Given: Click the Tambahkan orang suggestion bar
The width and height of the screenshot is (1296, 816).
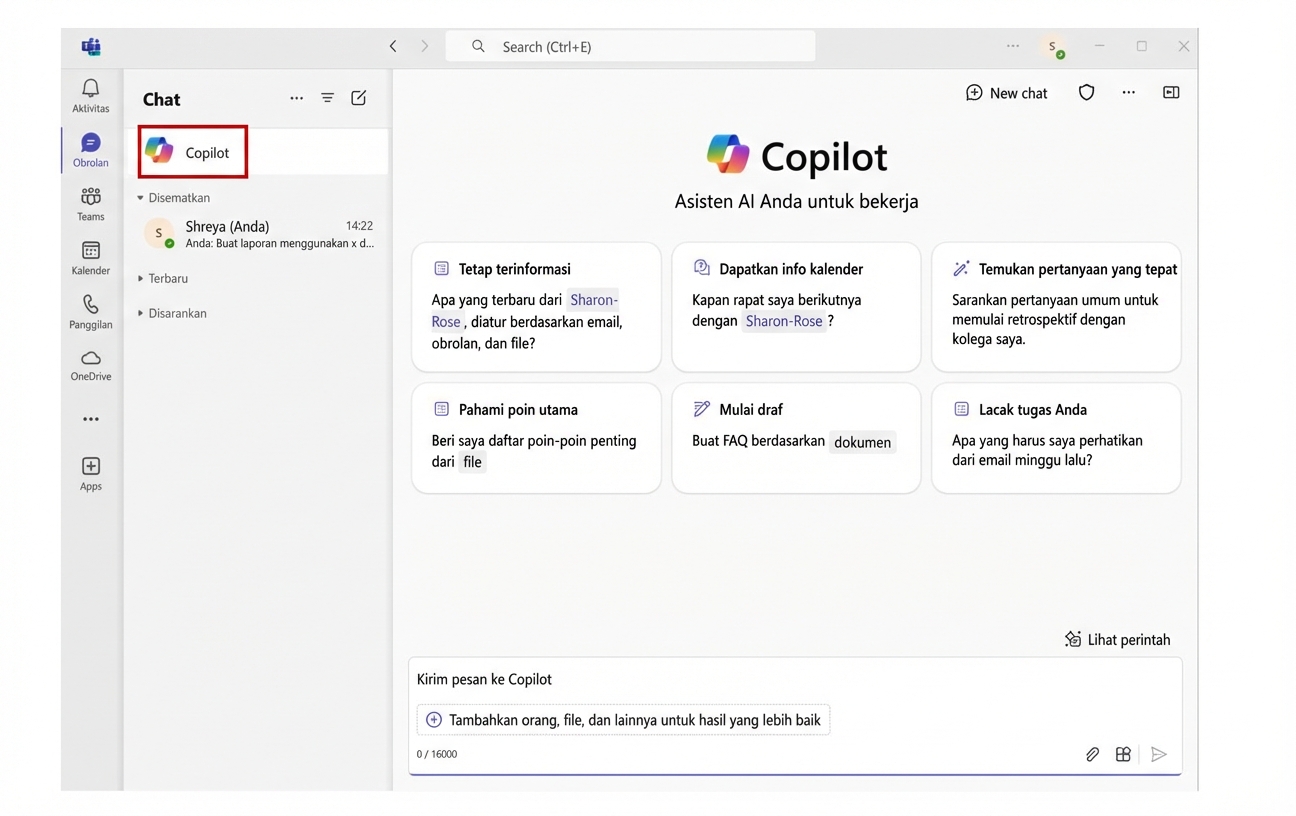Looking at the screenshot, I should pyautogui.click(x=623, y=719).
